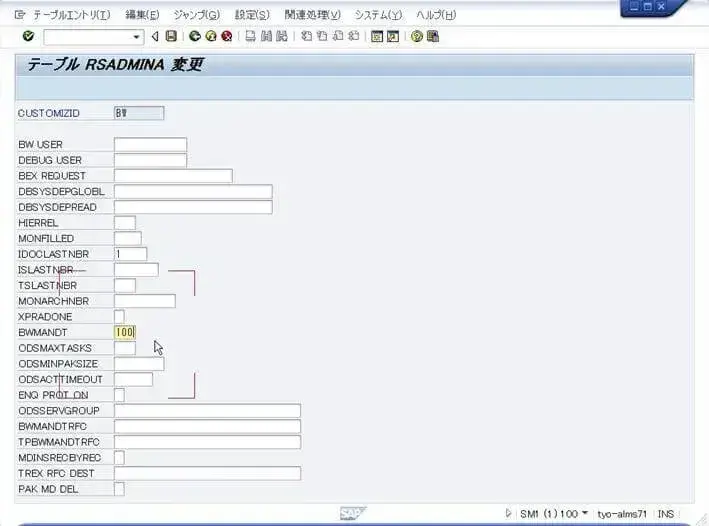Click the TPBWMANDTRFC input field
The image size is (709, 526).
click(x=207, y=442)
